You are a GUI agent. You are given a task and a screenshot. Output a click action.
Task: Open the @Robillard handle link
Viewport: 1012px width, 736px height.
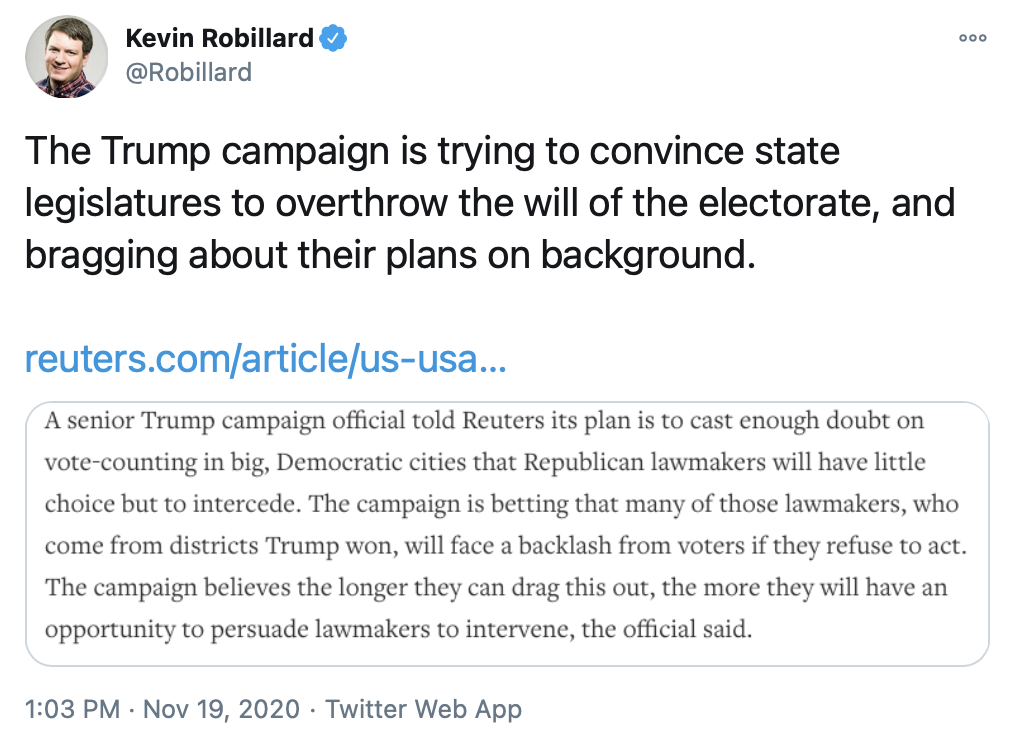click(188, 72)
